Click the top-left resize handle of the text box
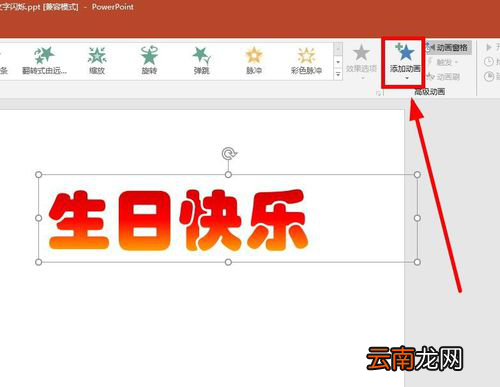 coord(39,175)
